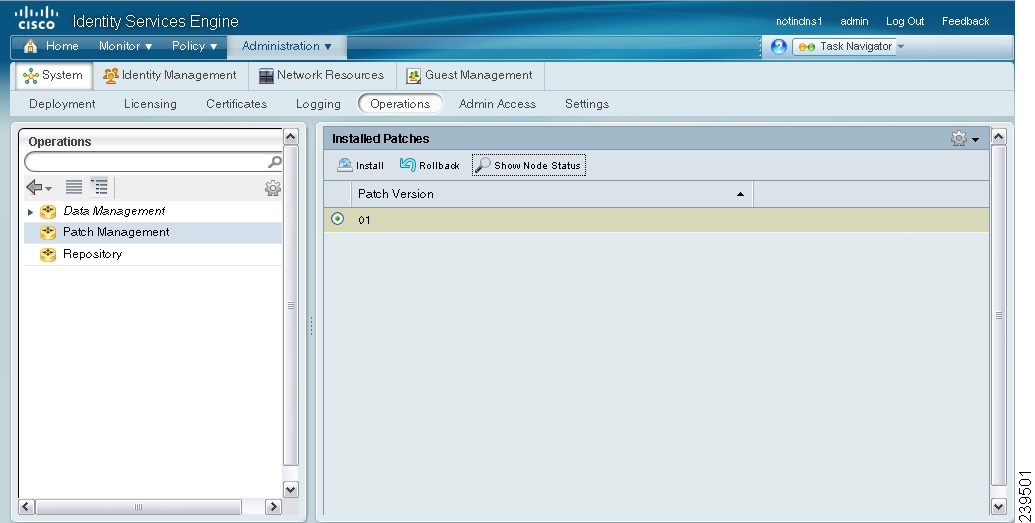This screenshot has width=1035, height=523.
Task: Switch to list view icon
Action: (74, 188)
